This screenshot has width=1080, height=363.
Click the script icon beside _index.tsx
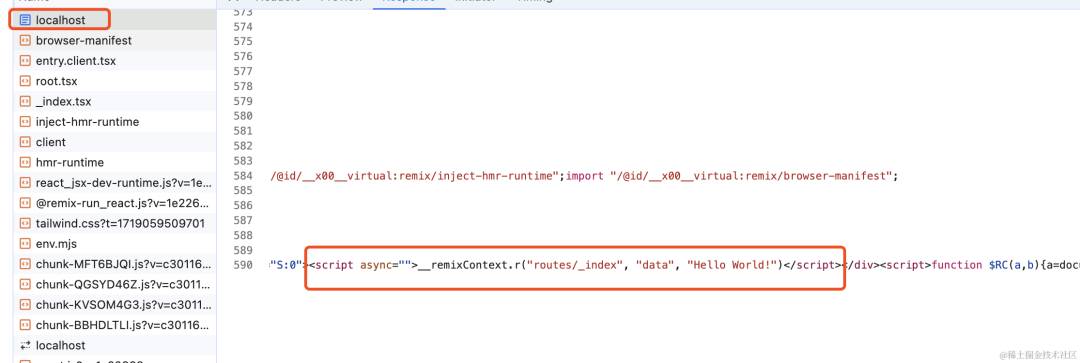25,101
